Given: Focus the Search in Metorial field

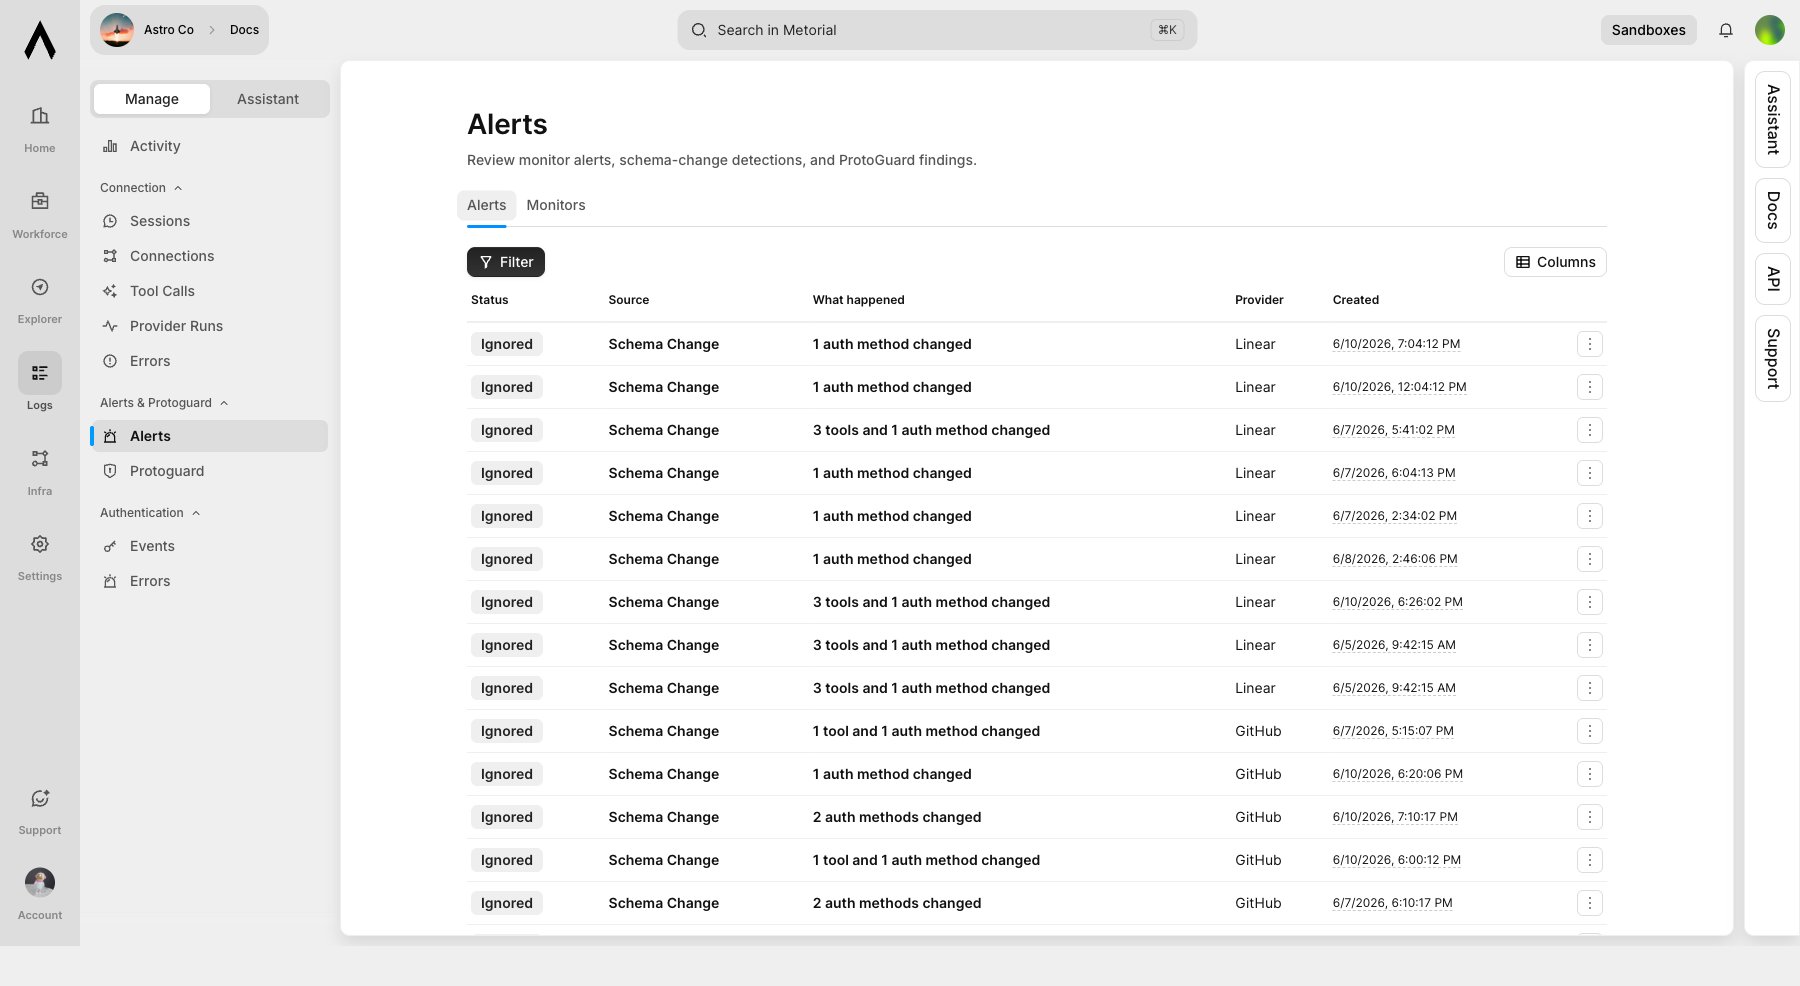Looking at the screenshot, I should pyautogui.click(x=937, y=30).
